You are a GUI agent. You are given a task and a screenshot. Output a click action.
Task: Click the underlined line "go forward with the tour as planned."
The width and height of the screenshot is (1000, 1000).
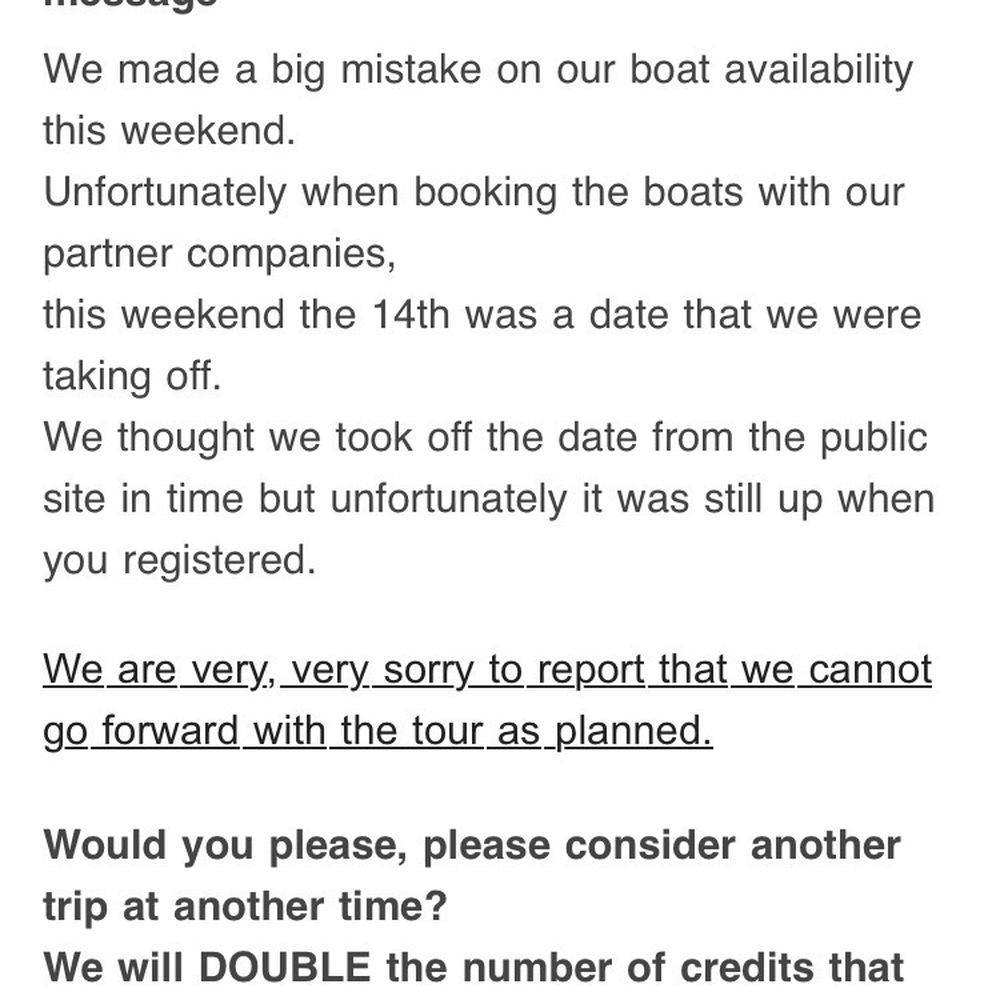point(378,732)
